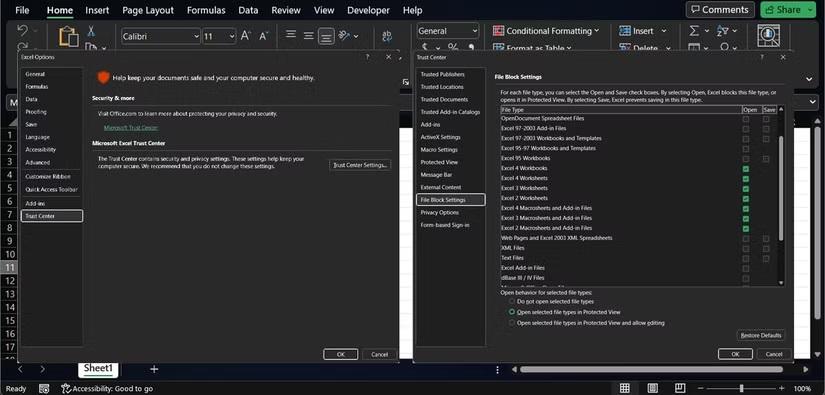The height and width of the screenshot is (395, 825).
Task: Click the Insert cells icon
Action: click(x=625, y=31)
